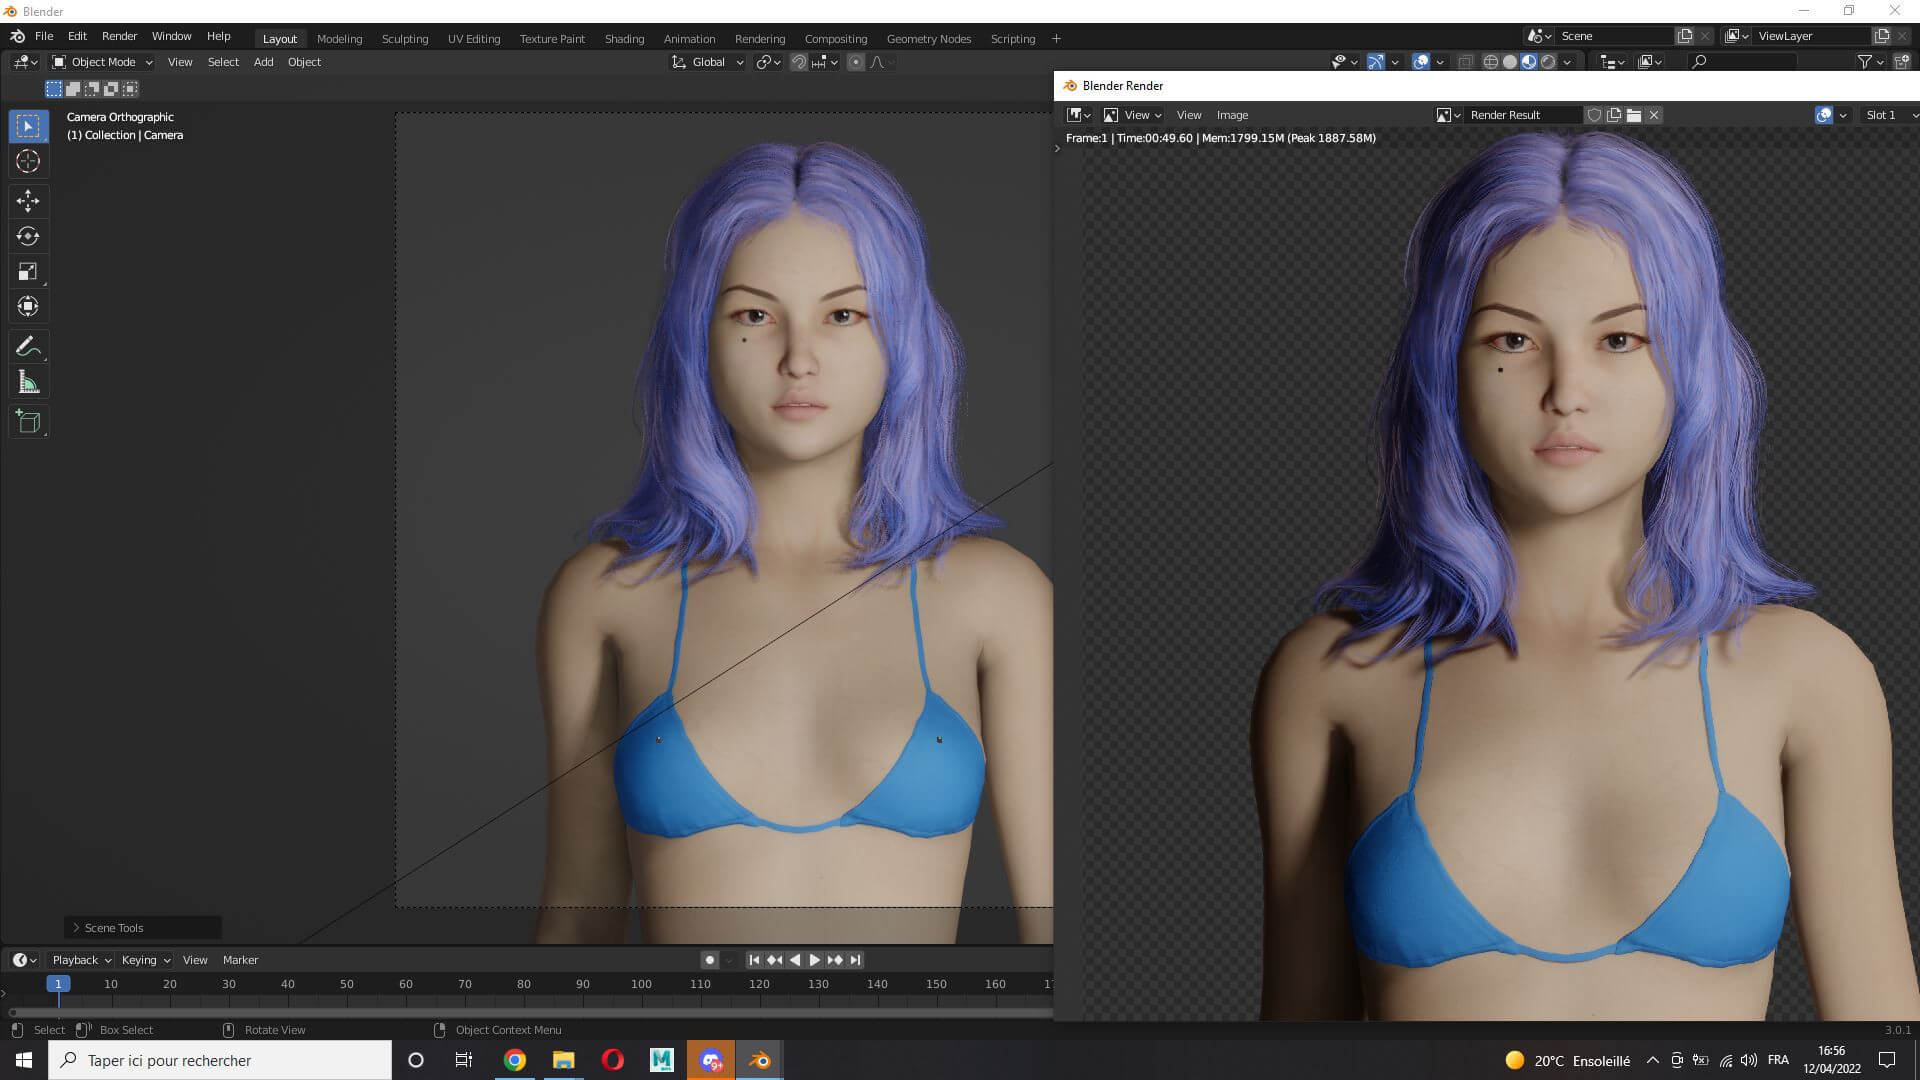This screenshot has width=1920, height=1080.
Task: Activate the Annotate pencil tool
Action: (28, 347)
